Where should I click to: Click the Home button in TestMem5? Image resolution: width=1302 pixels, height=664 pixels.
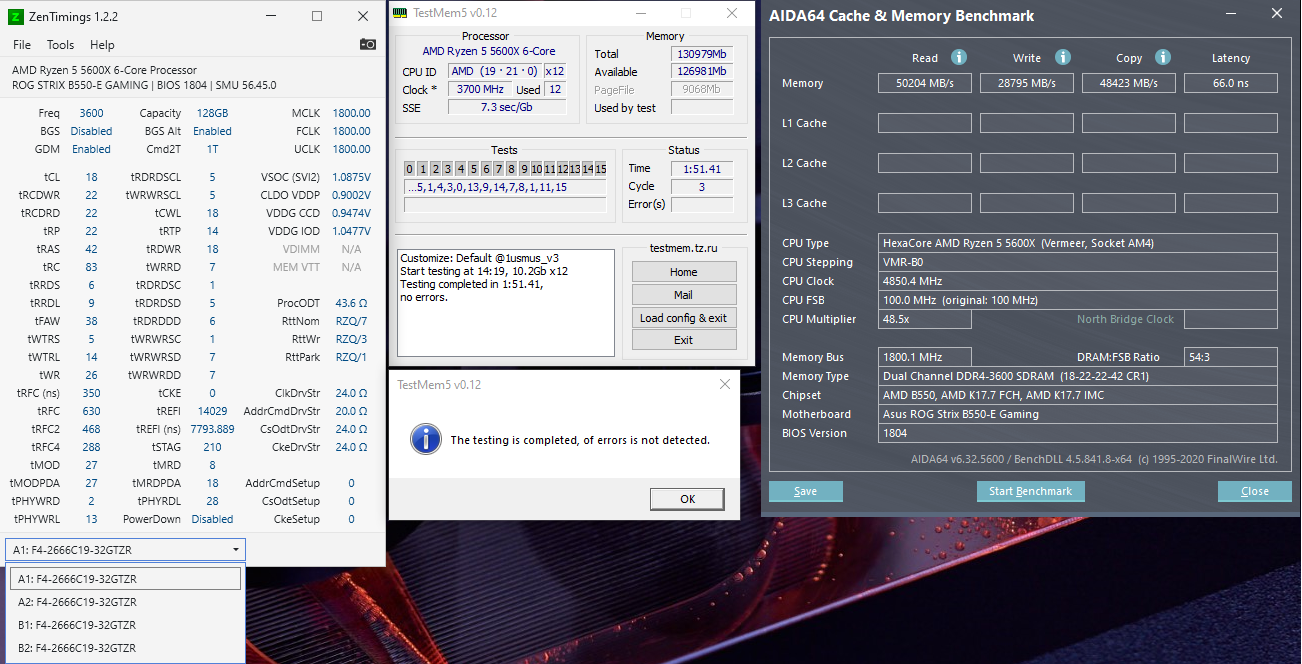tap(684, 272)
